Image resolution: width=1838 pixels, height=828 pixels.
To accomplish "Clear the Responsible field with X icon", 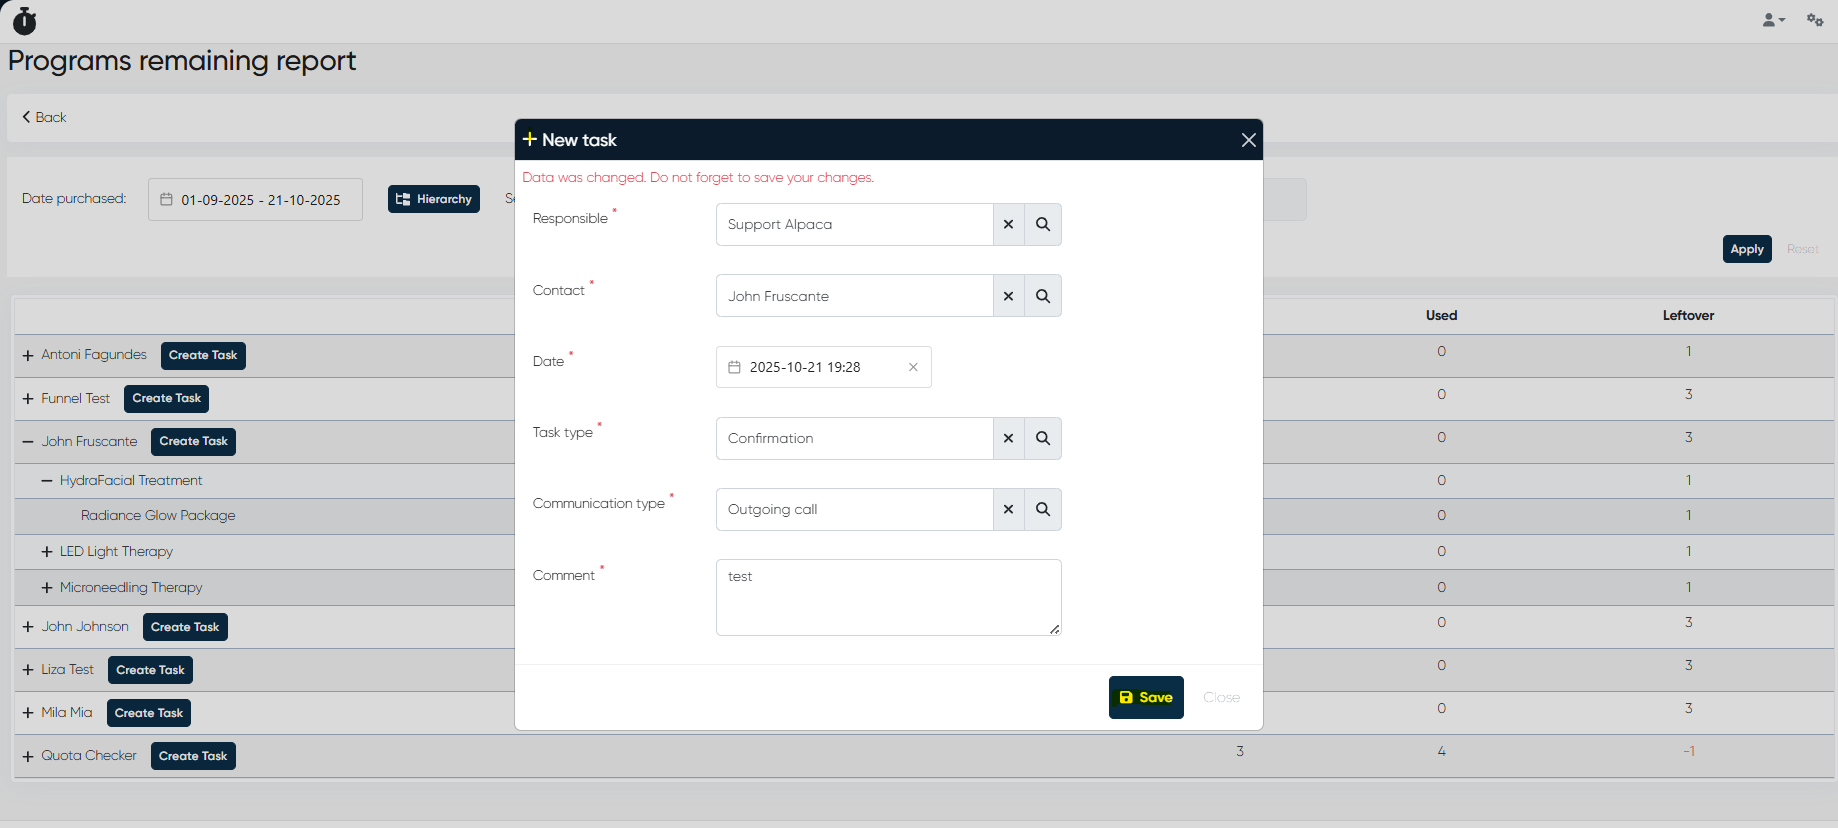I will click(x=1008, y=224).
